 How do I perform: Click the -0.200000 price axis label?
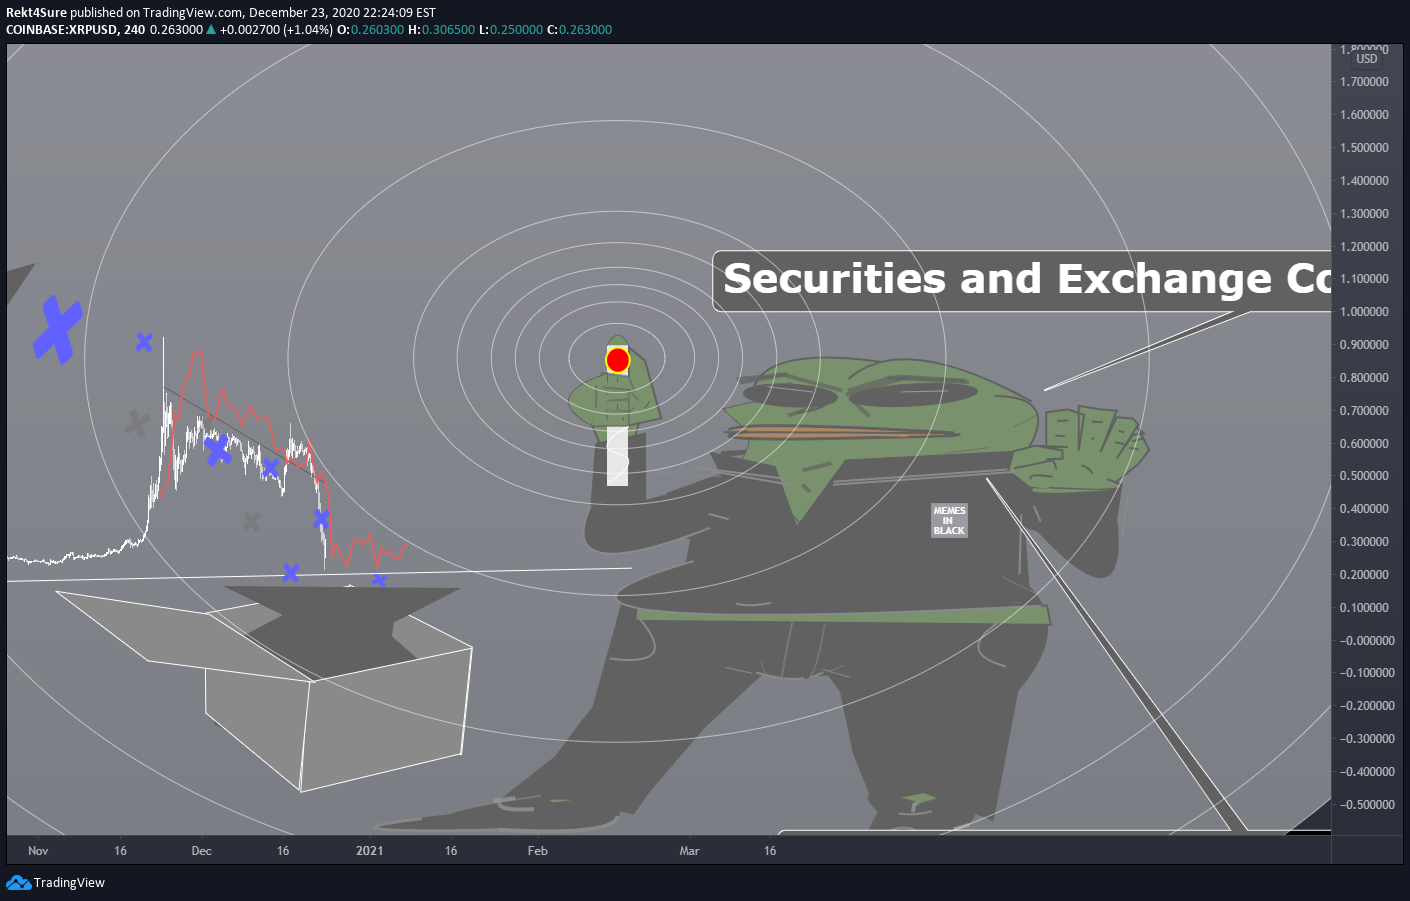[x=1367, y=706]
